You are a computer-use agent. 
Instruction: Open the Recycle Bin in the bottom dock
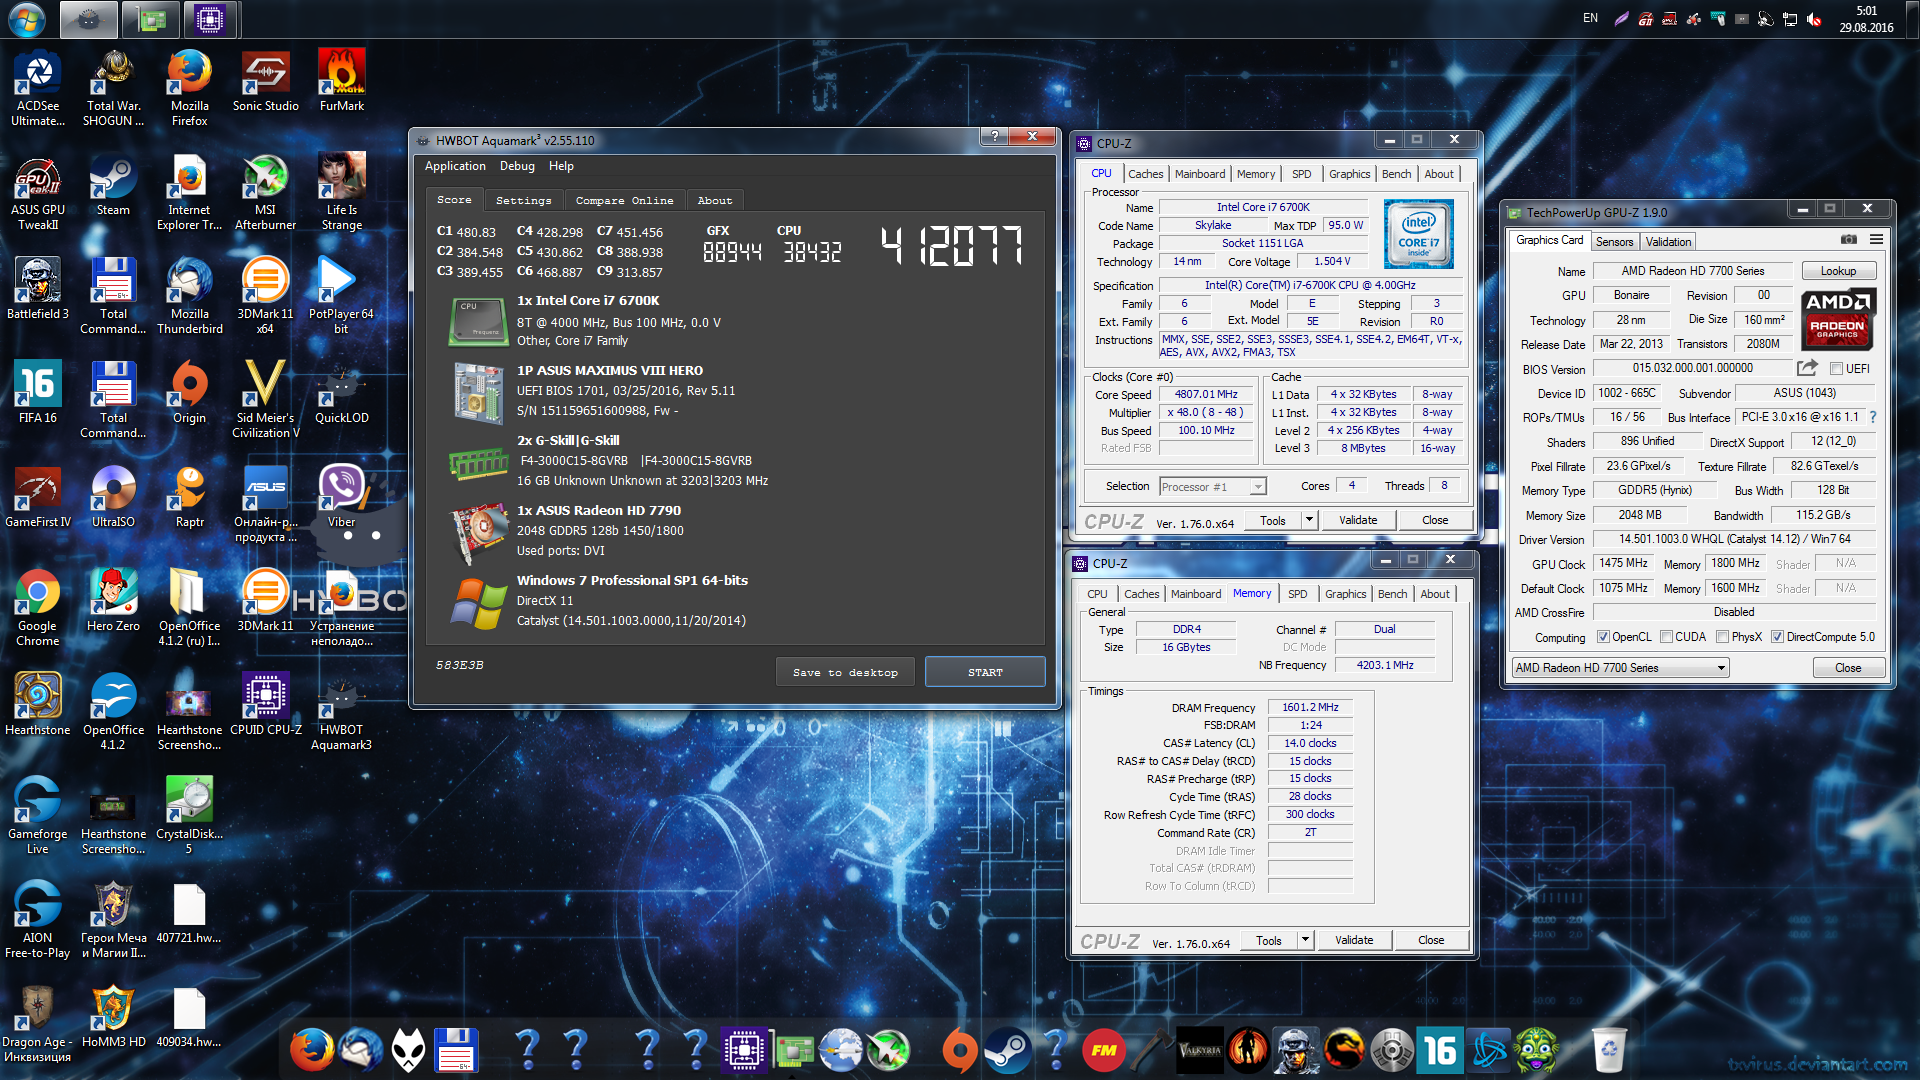[1609, 1050]
